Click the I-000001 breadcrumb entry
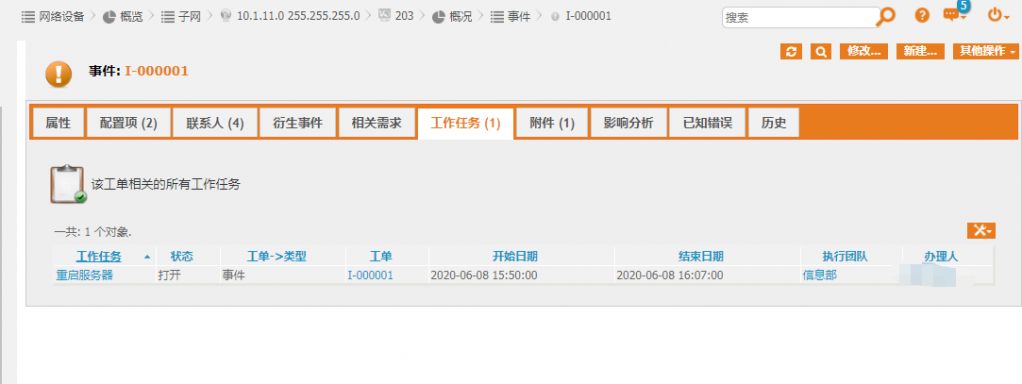Screen dimensions: 1022x384 point(588,16)
